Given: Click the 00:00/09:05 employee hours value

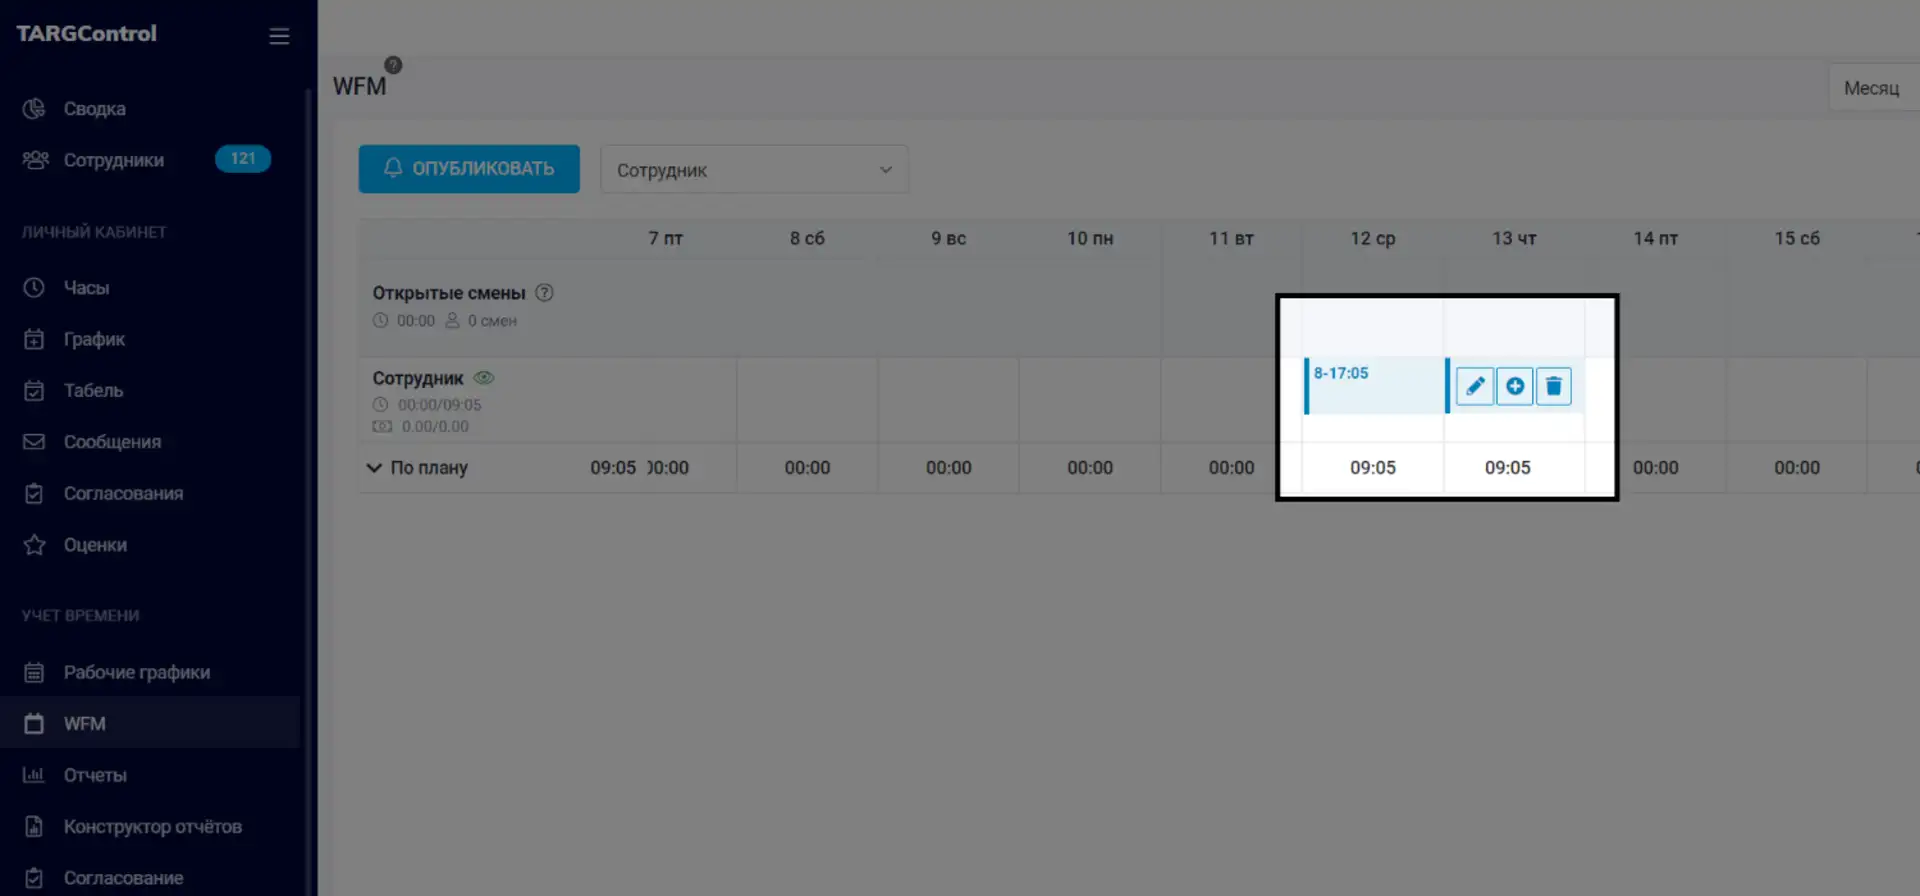Looking at the screenshot, I should point(439,405).
